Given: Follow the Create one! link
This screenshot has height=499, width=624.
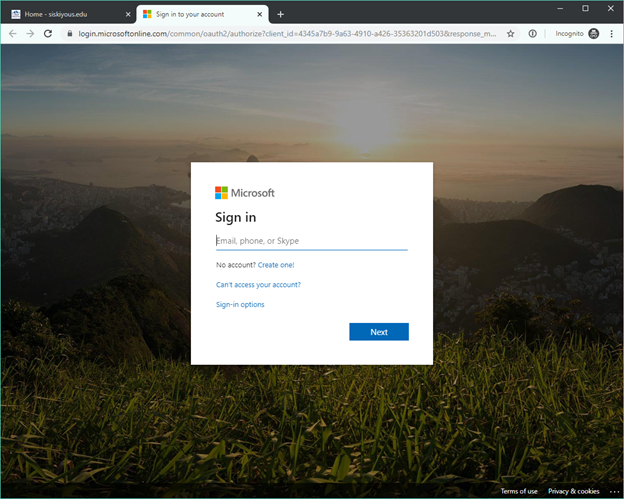Looking at the screenshot, I should (x=276, y=265).
